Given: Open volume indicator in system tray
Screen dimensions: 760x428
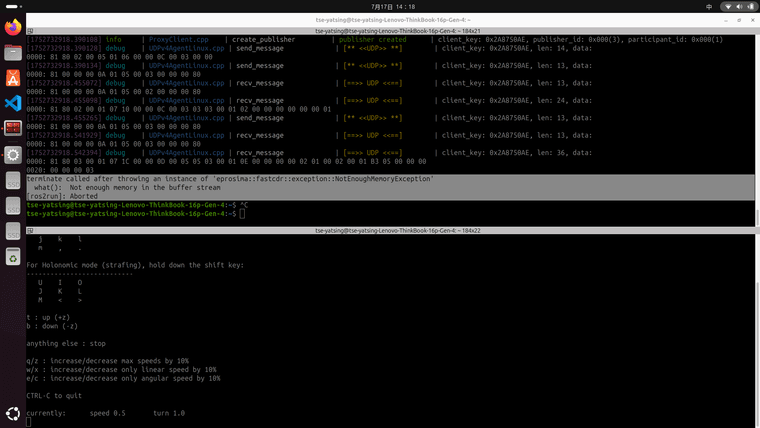Looking at the screenshot, I should click(739, 7).
